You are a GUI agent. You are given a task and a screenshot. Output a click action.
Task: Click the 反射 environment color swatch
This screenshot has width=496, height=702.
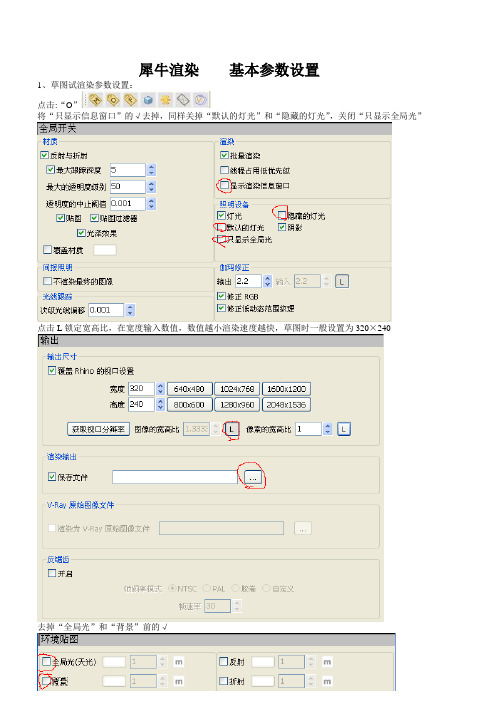point(263,662)
